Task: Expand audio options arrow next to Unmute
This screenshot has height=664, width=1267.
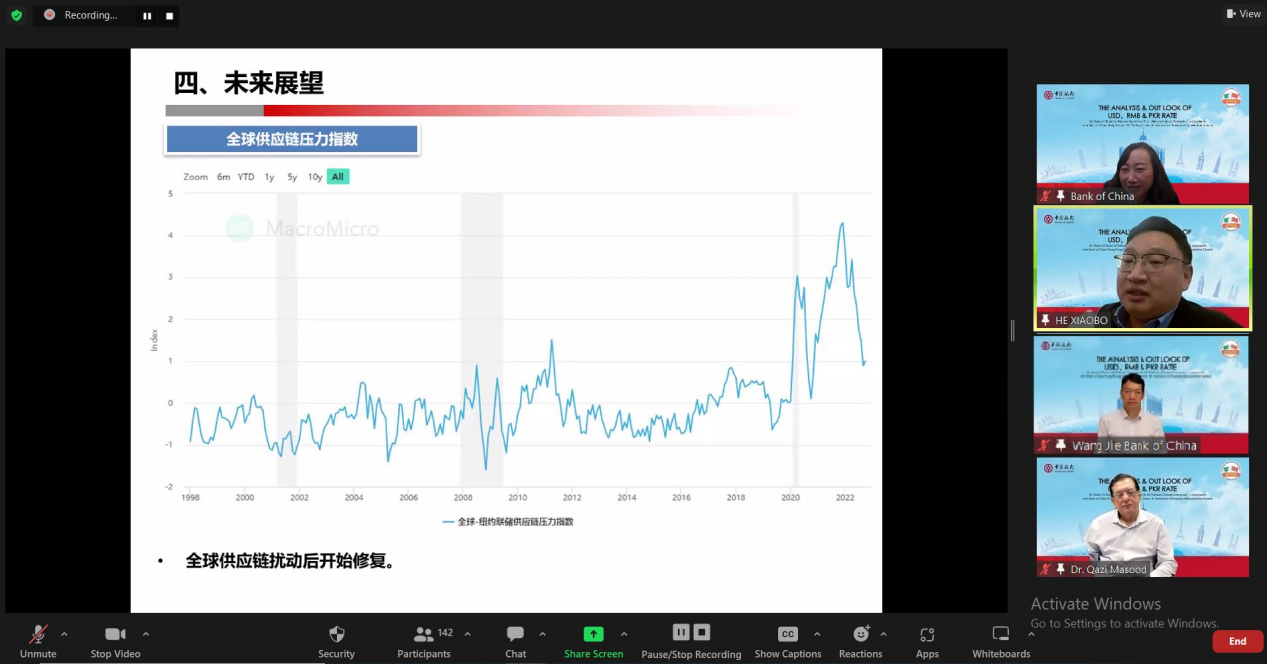Action: (x=64, y=634)
